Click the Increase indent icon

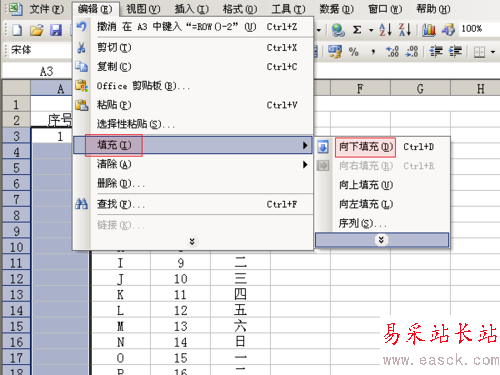pos(455,52)
